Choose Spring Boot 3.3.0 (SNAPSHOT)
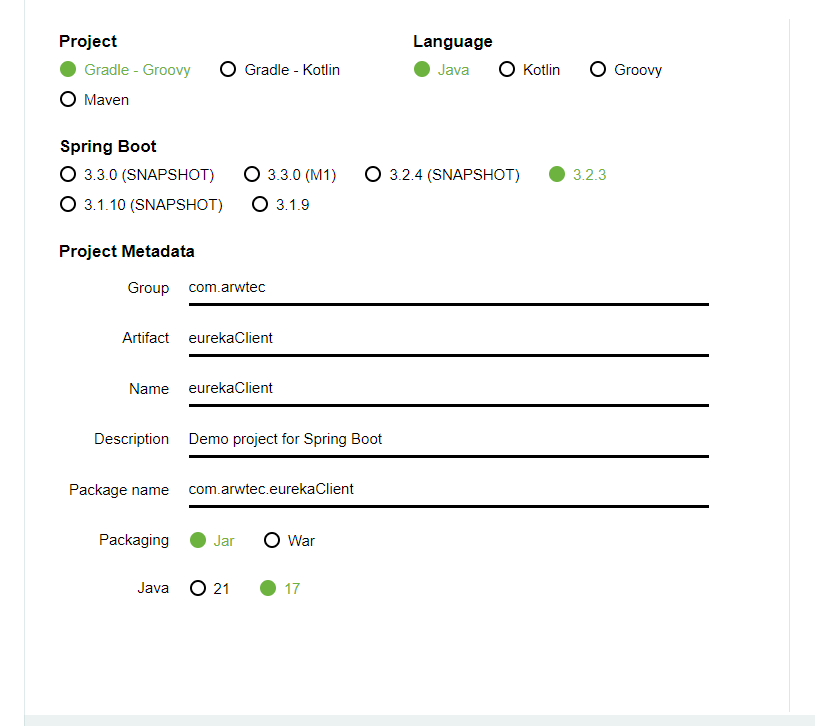This screenshot has height=726, width=815. pos(68,175)
